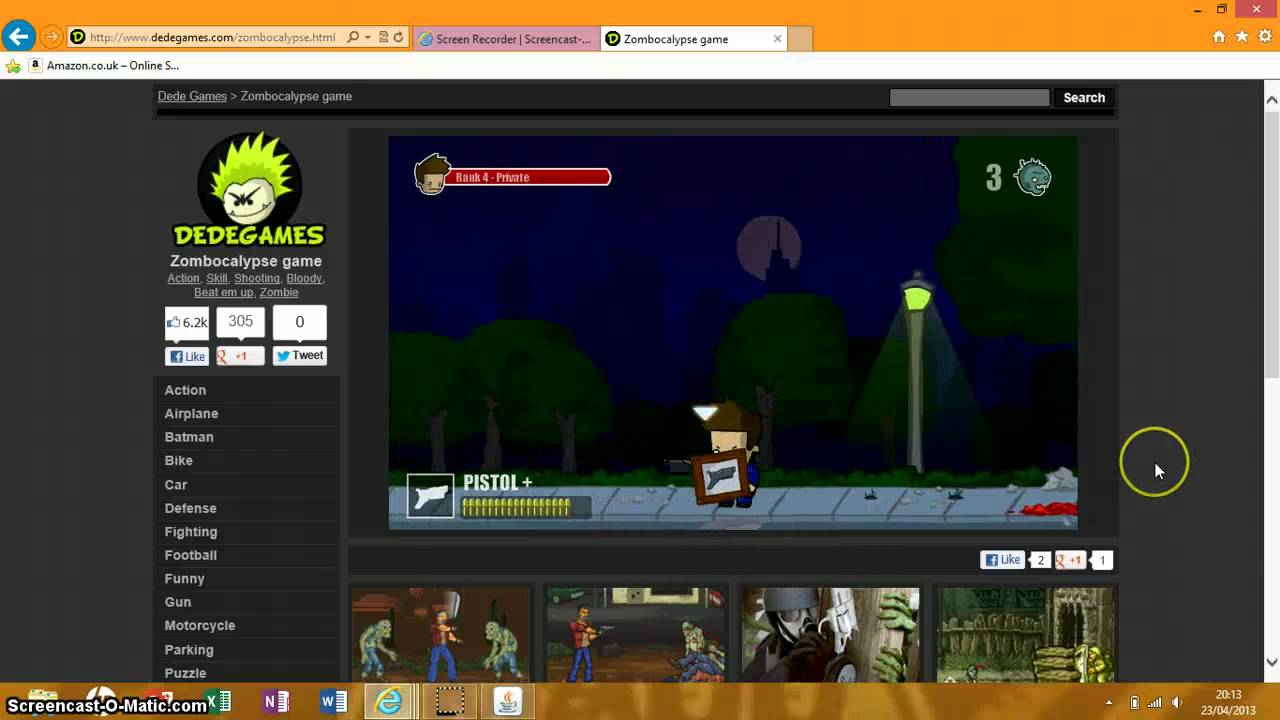Image resolution: width=1280 pixels, height=720 pixels.
Task: Open the Funny category
Action: tap(184, 578)
